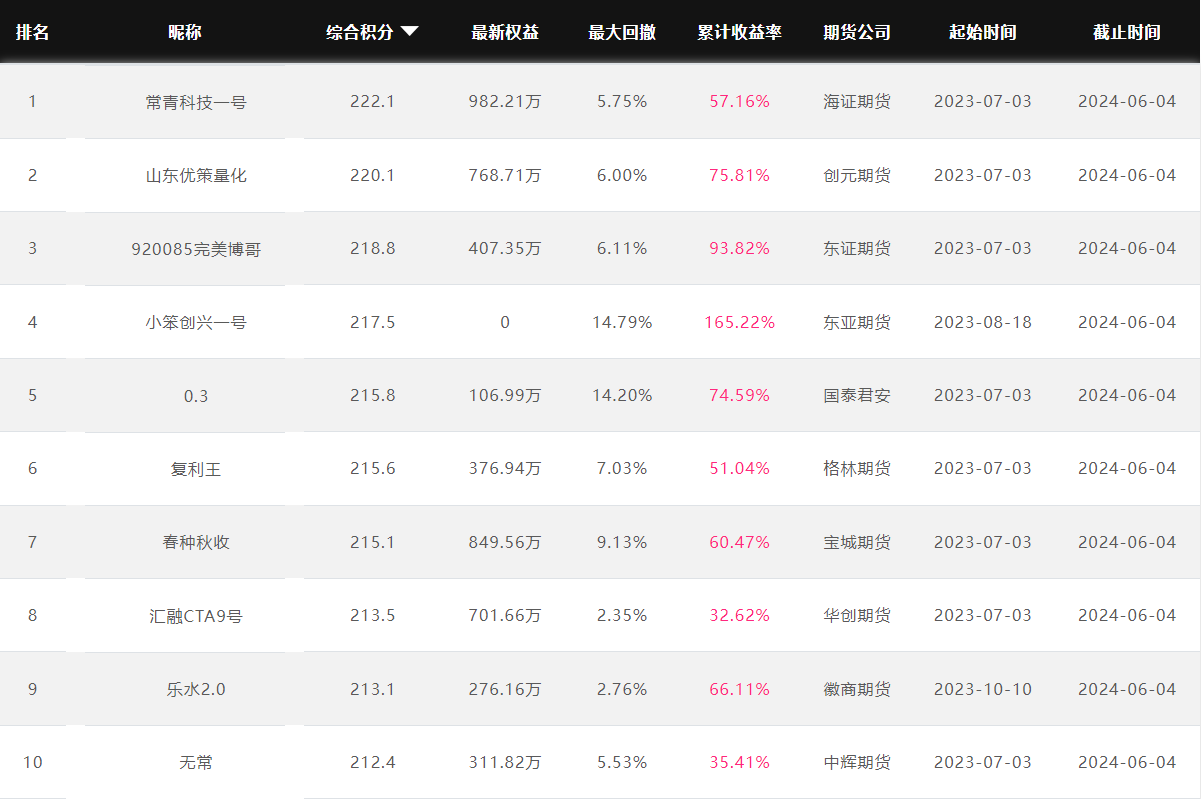Click the 昵称 column header
Image resolution: width=1201 pixels, height=799 pixels.
[185, 32]
